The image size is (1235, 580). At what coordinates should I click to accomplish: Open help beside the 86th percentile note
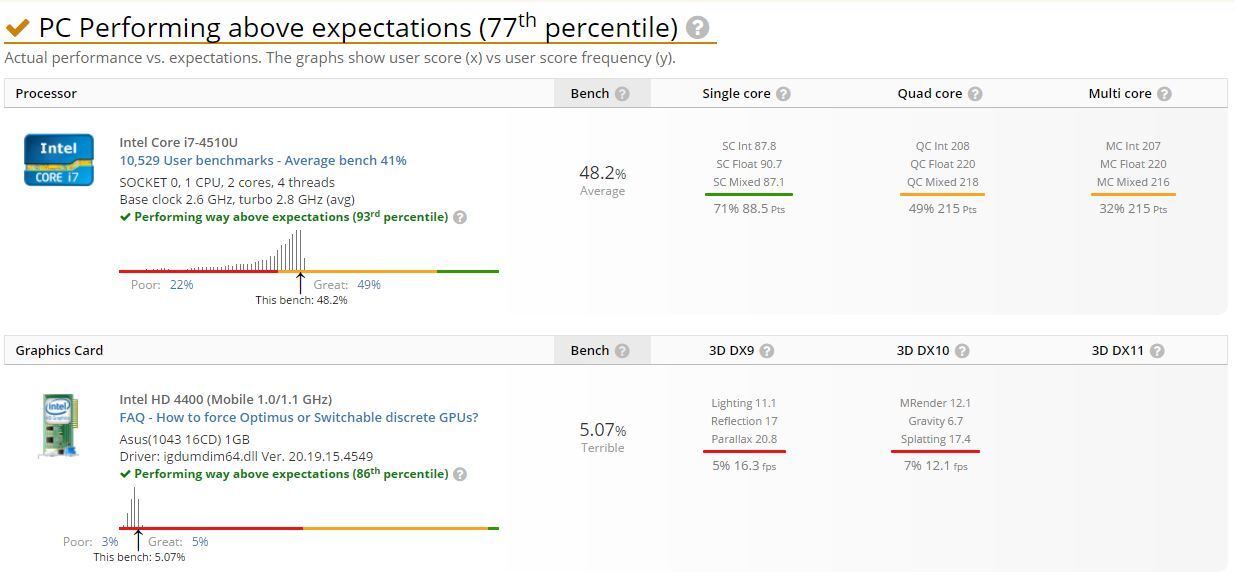(460, 474)
